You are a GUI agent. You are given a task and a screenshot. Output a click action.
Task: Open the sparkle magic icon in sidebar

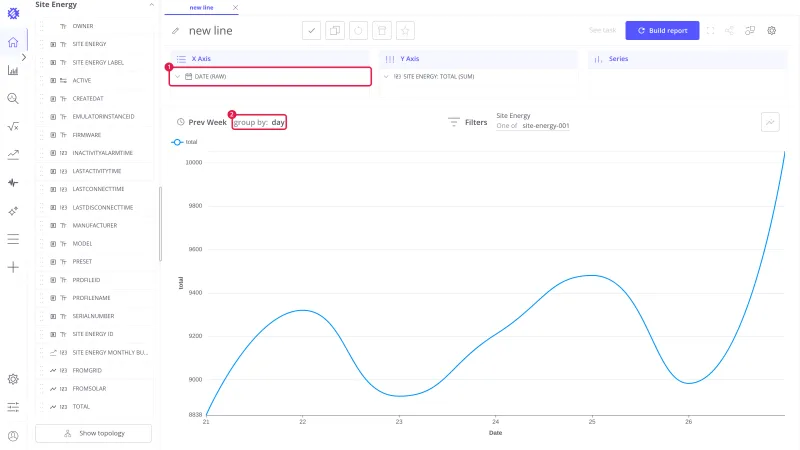[x=13, y=211]
